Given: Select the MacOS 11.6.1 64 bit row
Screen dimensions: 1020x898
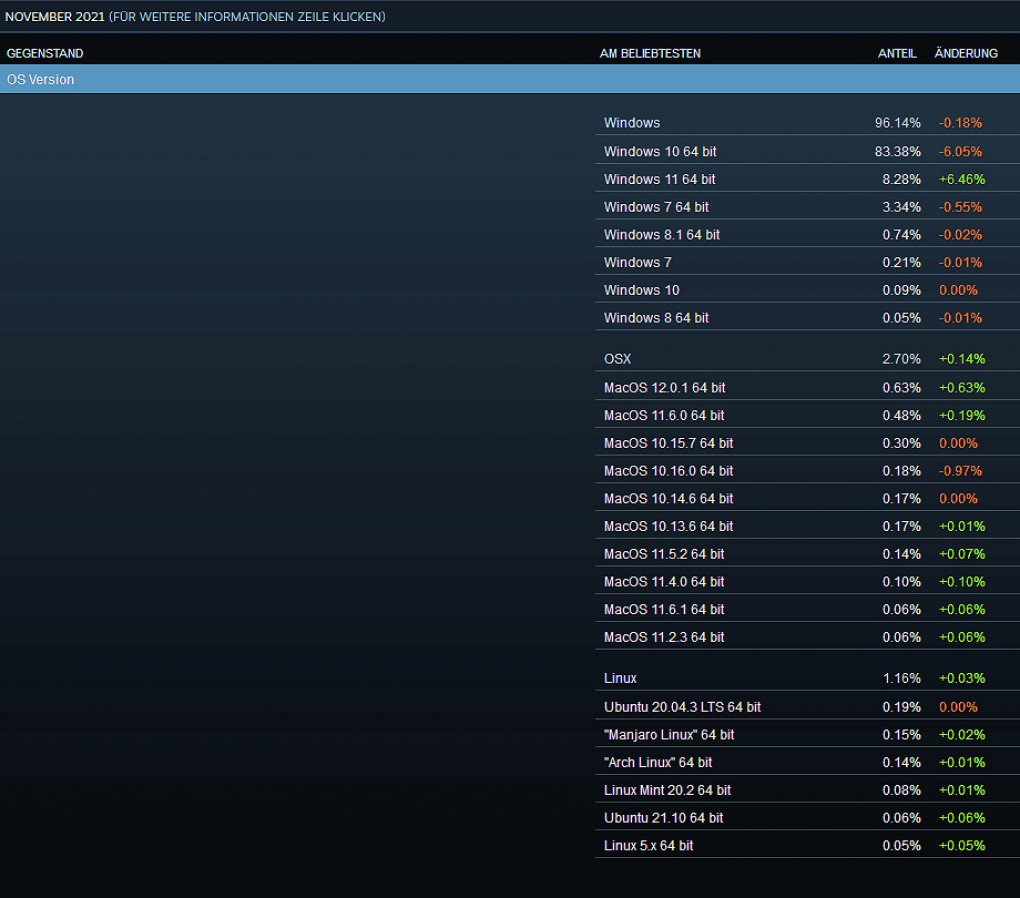Looking at the screenshot, I should [807, 610].
